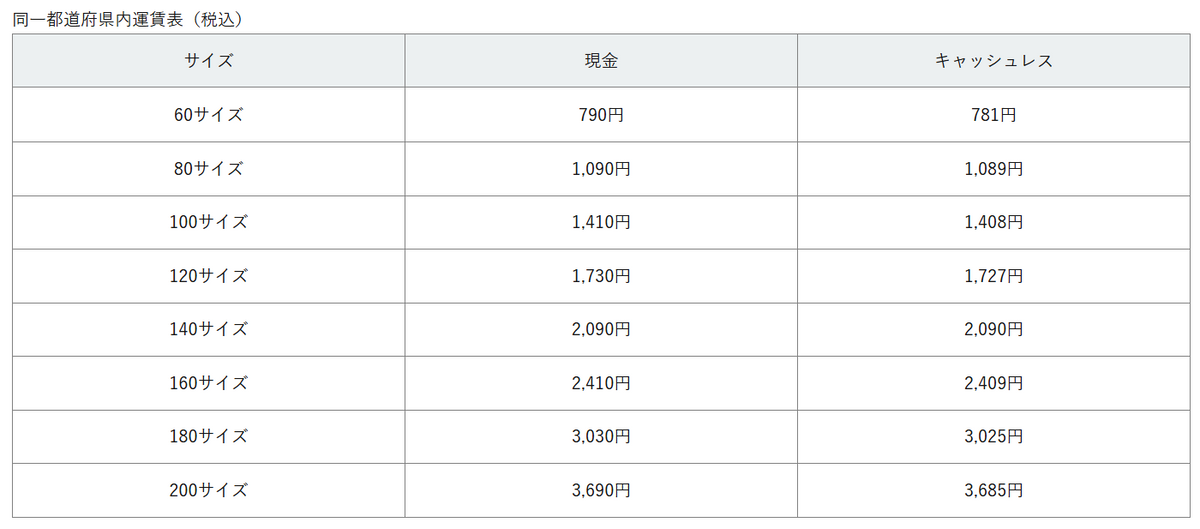
Task: Select the 60サイズ row label
Action: click(208, 115)
